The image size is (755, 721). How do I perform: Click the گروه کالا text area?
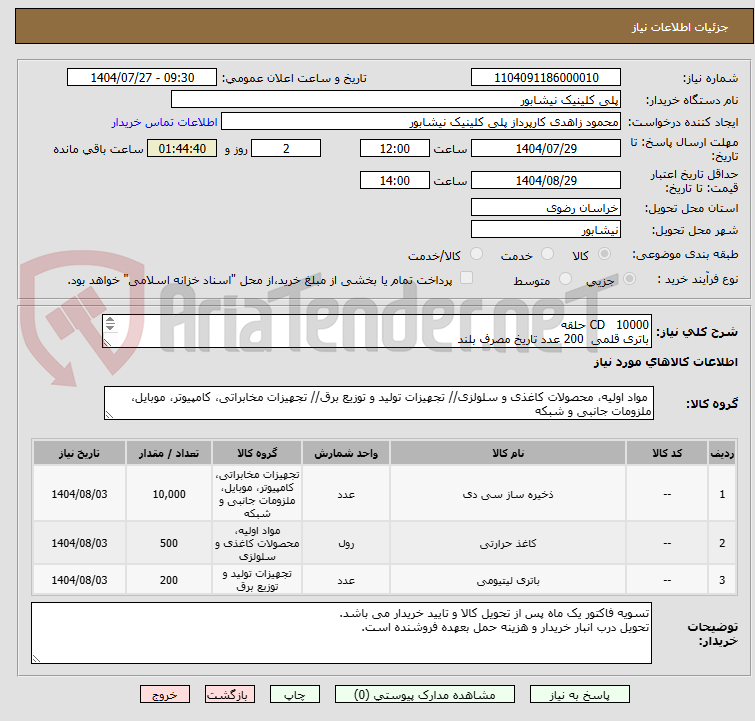(x=379, y=403)
